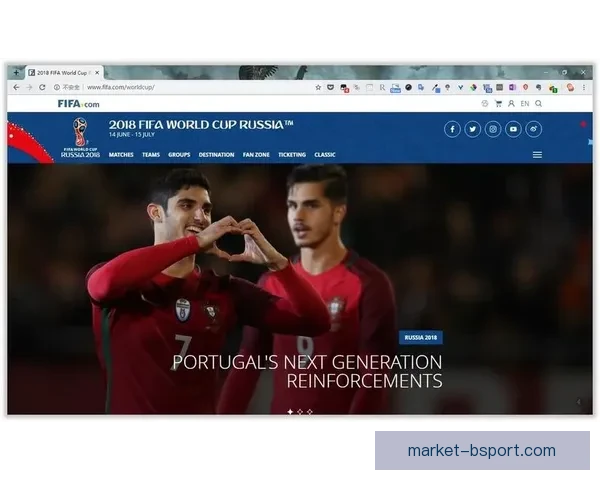Open FIFA's YouTube channel icon
This screenshot has width=600, height=480.
pos(513,129)
